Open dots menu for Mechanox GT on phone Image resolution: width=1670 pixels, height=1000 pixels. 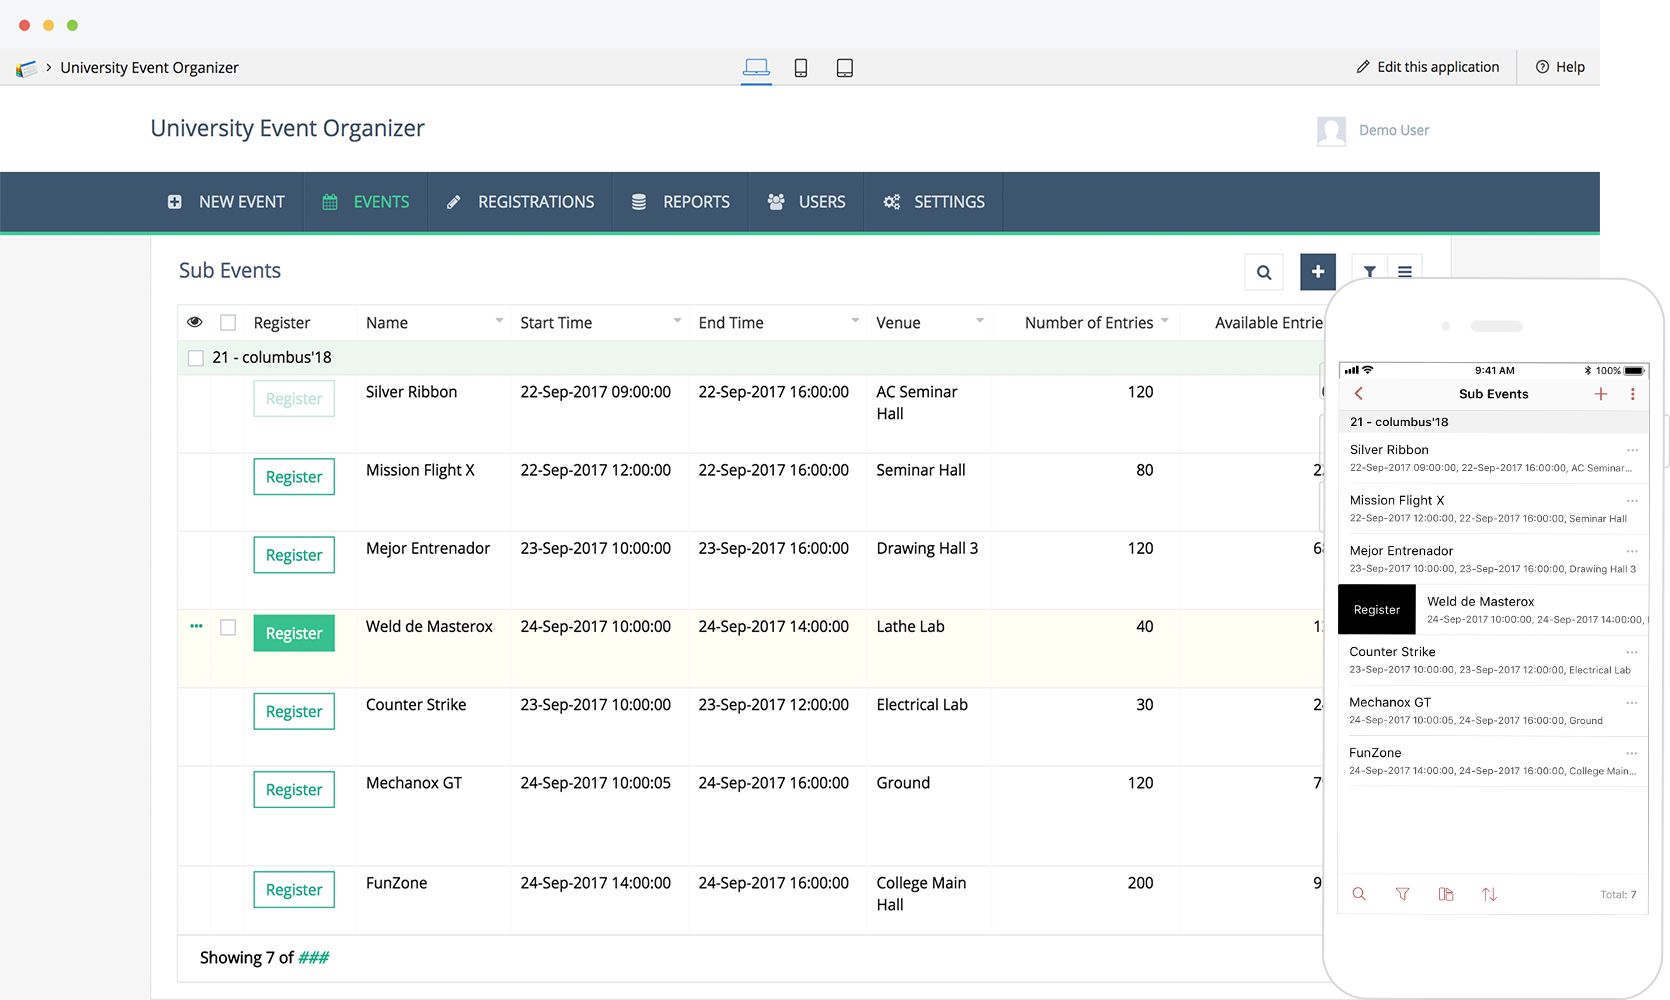click(1632, 702)
